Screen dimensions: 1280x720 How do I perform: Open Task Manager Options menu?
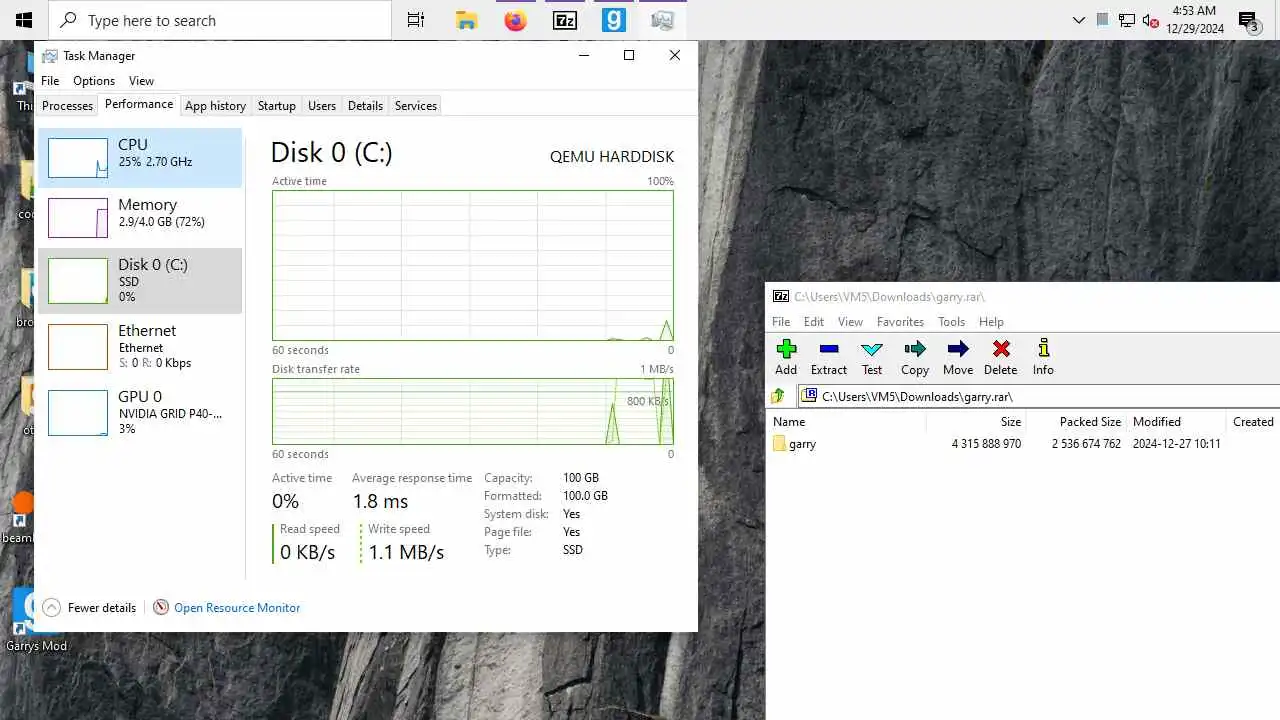(94, 81)
